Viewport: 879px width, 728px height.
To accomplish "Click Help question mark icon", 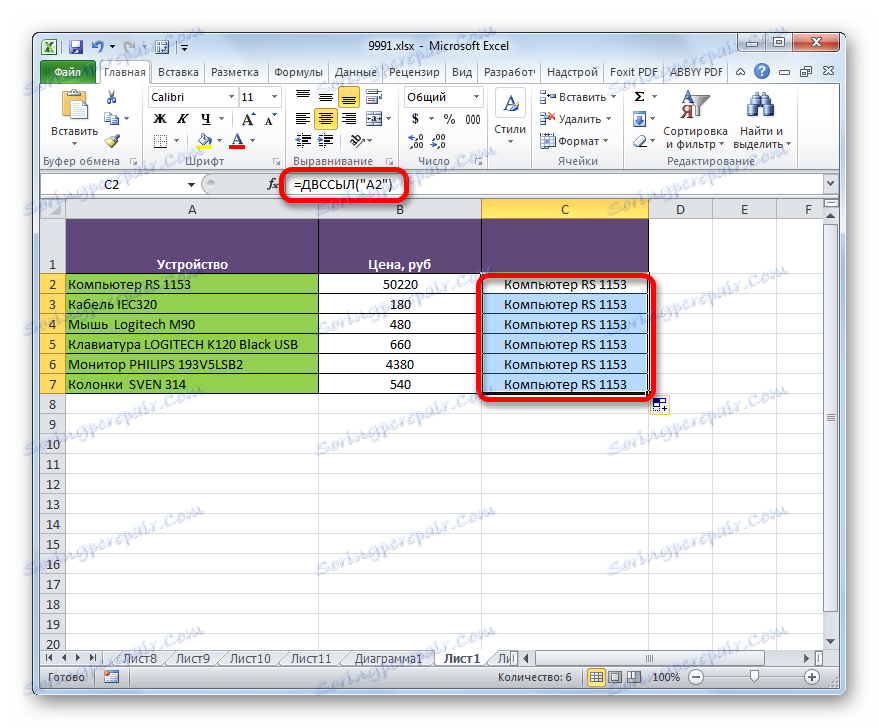I will (x=762, y=71).
